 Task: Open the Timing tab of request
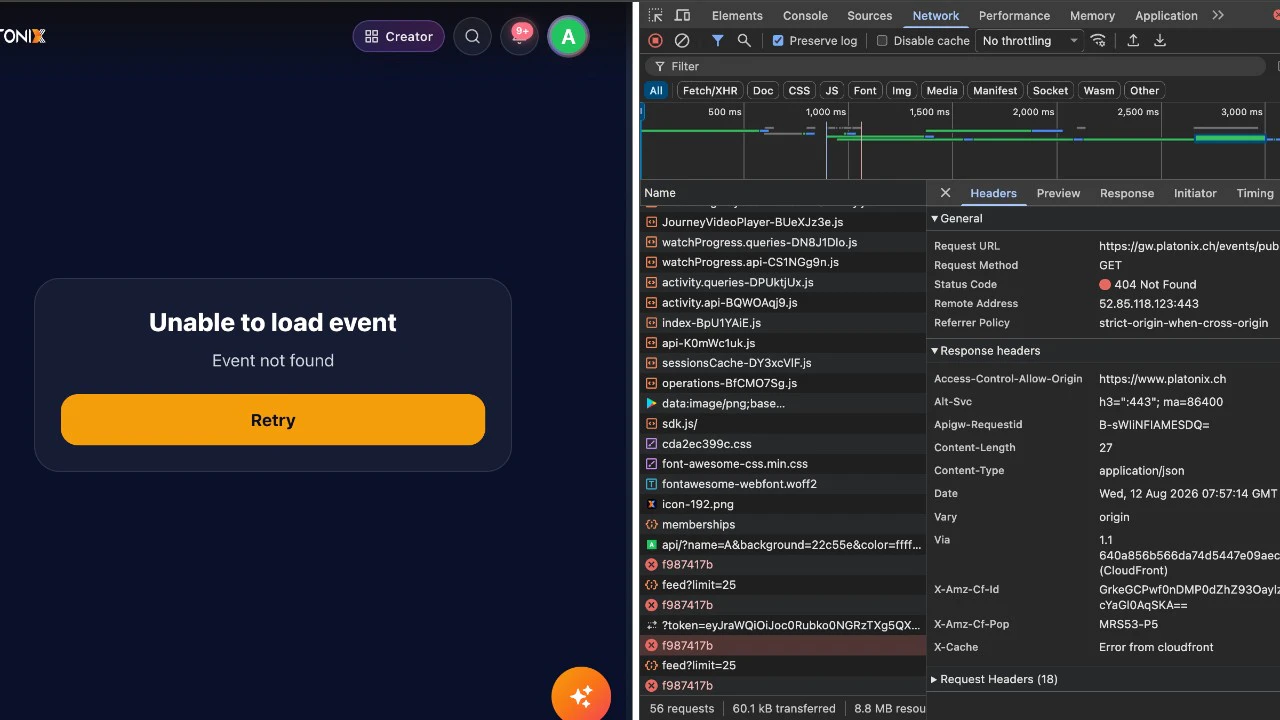click(x=1255, y=193)
